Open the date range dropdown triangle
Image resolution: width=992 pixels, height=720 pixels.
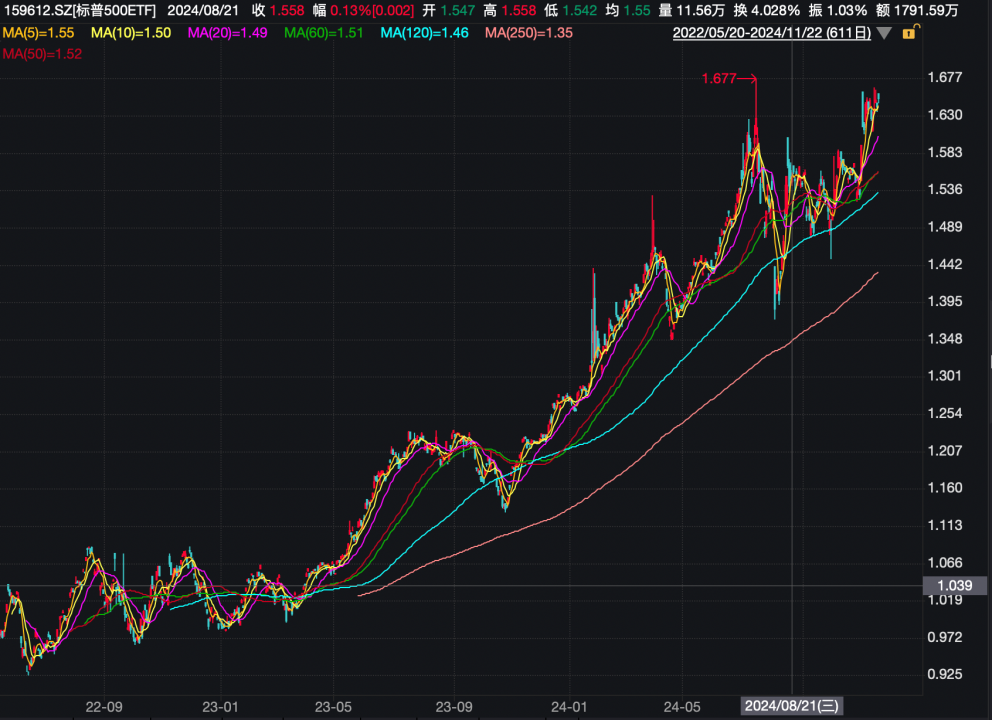[884, 34]
